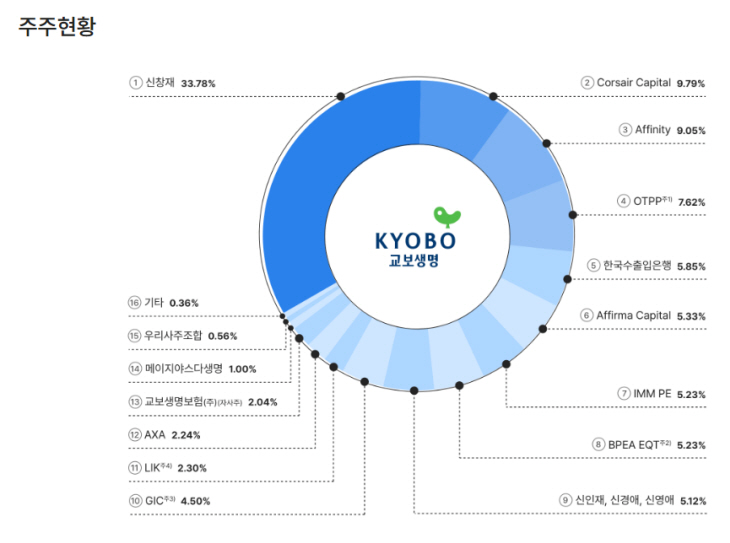Click the circled number 3 beside Affinity

[625, 130]
